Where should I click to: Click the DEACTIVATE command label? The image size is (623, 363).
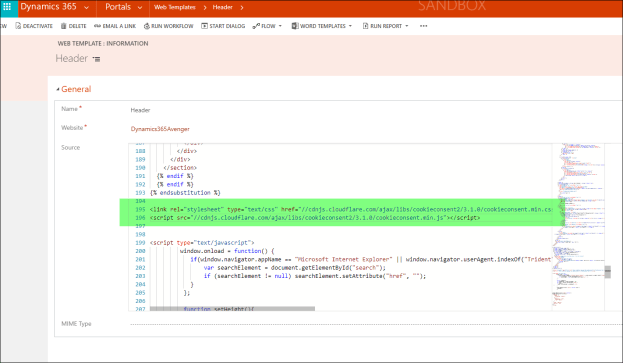click(x=38, y=26)
